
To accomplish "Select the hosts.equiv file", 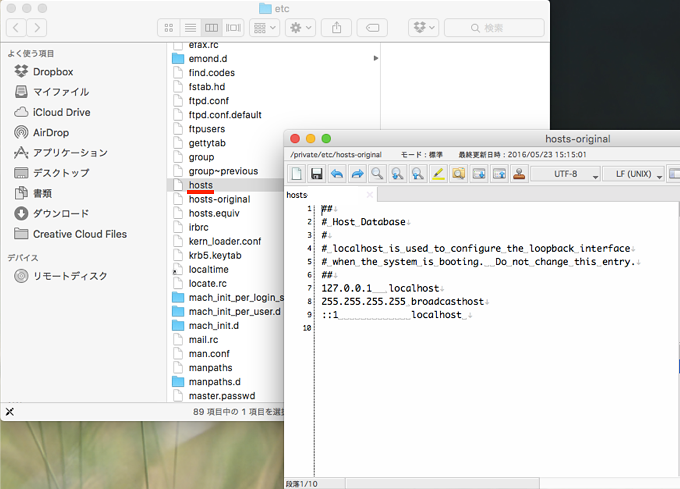I will click(x=214, y=213).
